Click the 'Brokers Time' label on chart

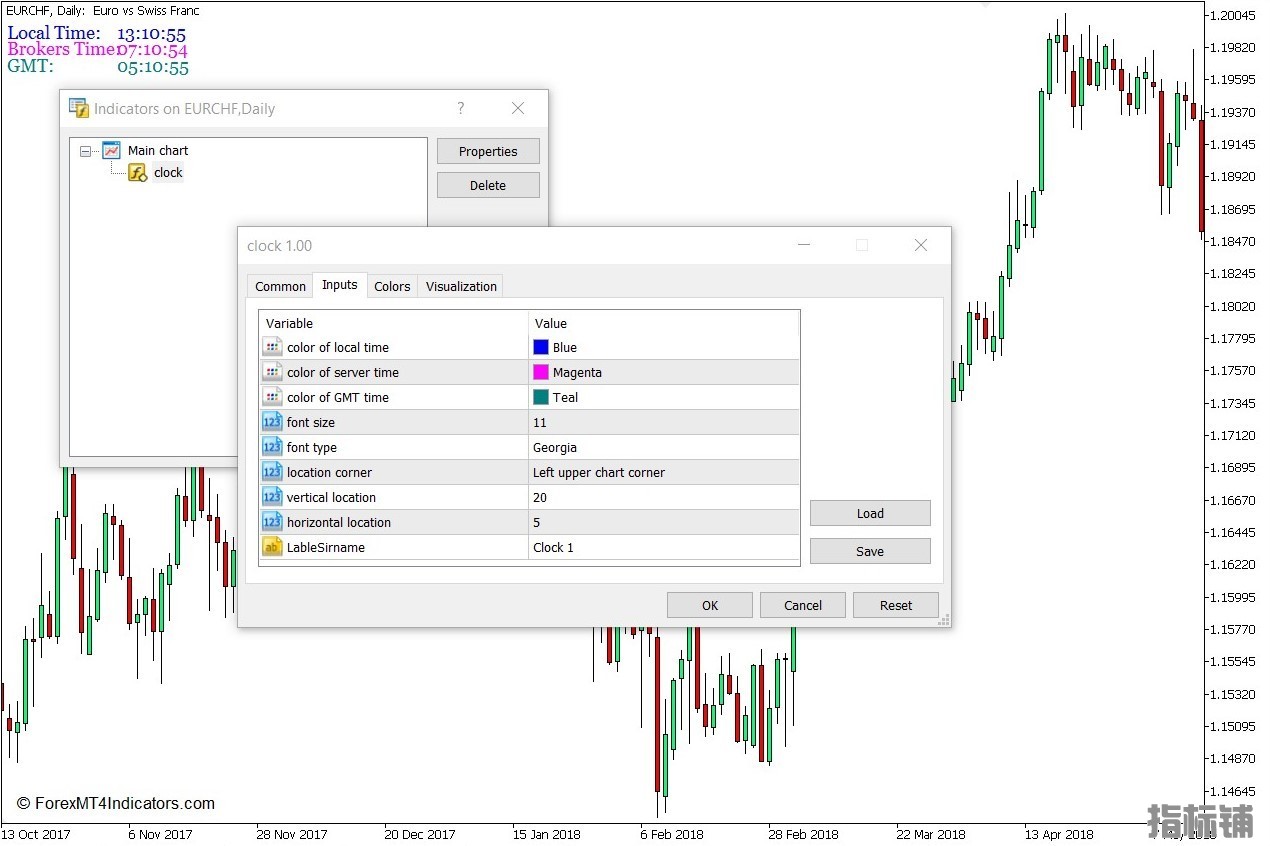pyautogui.click(x=62, y=49)
